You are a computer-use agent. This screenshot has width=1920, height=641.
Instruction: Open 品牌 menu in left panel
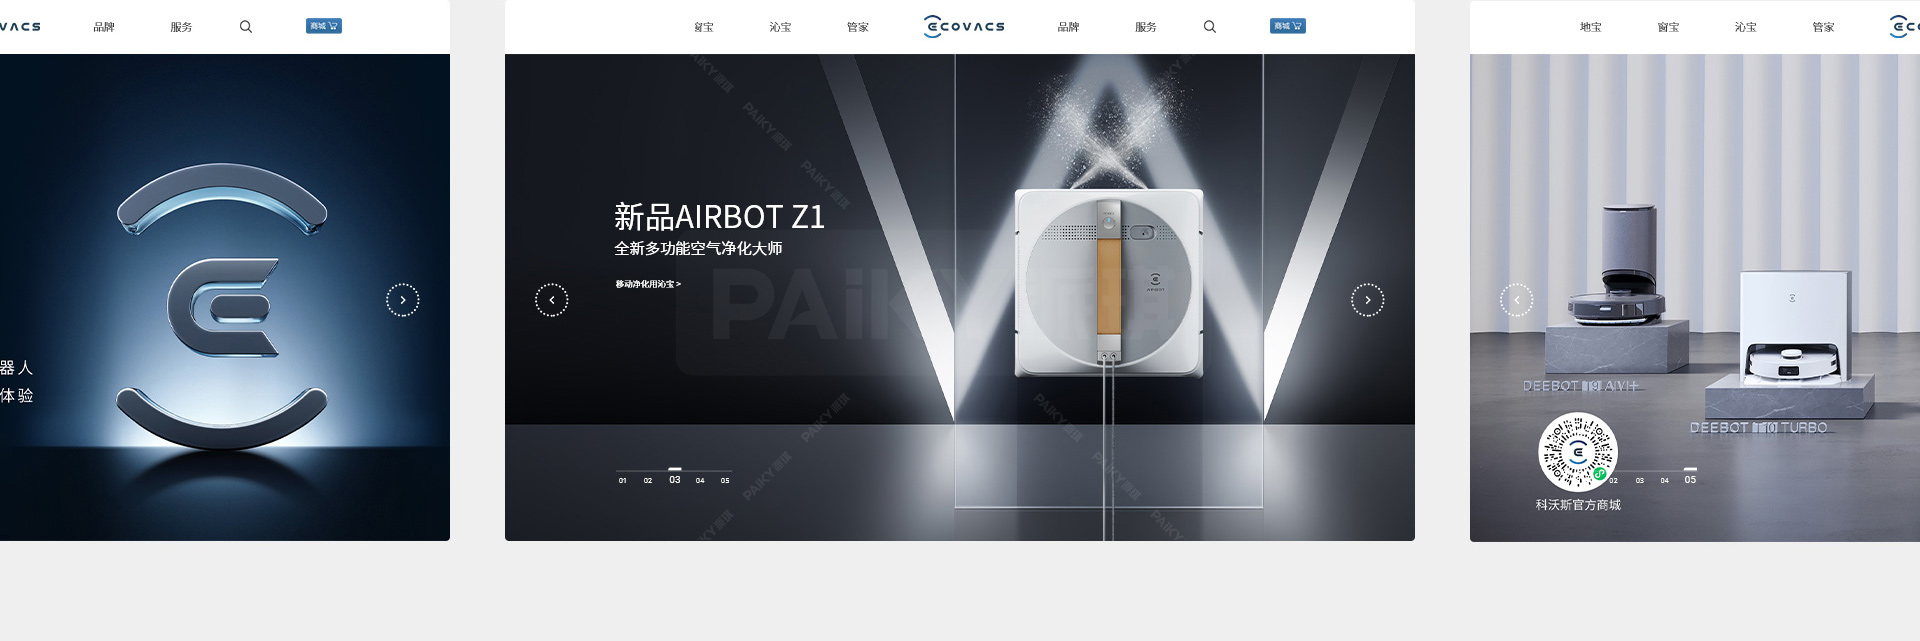coord(104,27)
